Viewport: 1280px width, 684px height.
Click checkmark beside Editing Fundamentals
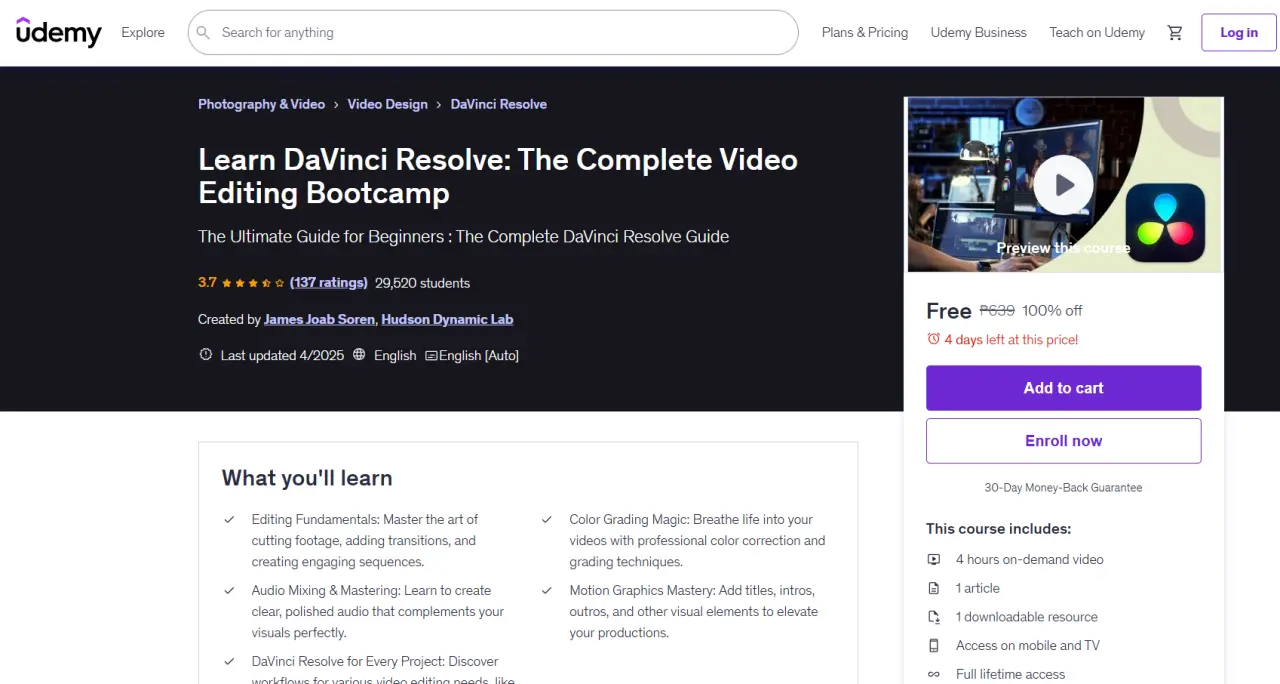point(229,520)
